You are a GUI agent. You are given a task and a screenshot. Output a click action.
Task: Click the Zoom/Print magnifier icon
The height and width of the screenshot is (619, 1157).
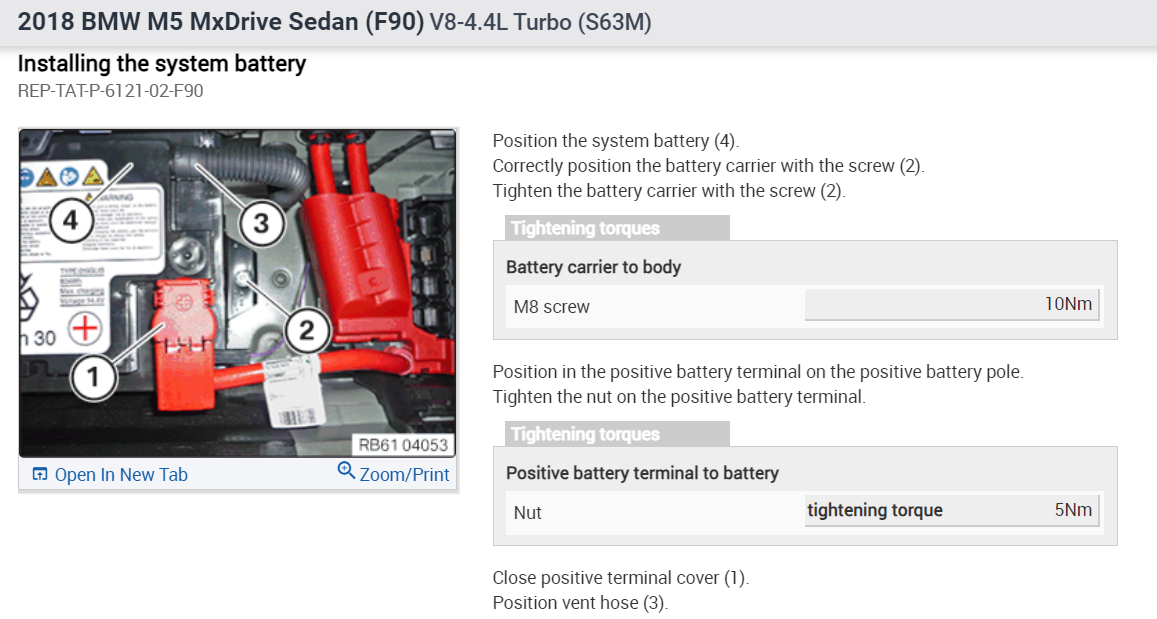click(346, 471)
